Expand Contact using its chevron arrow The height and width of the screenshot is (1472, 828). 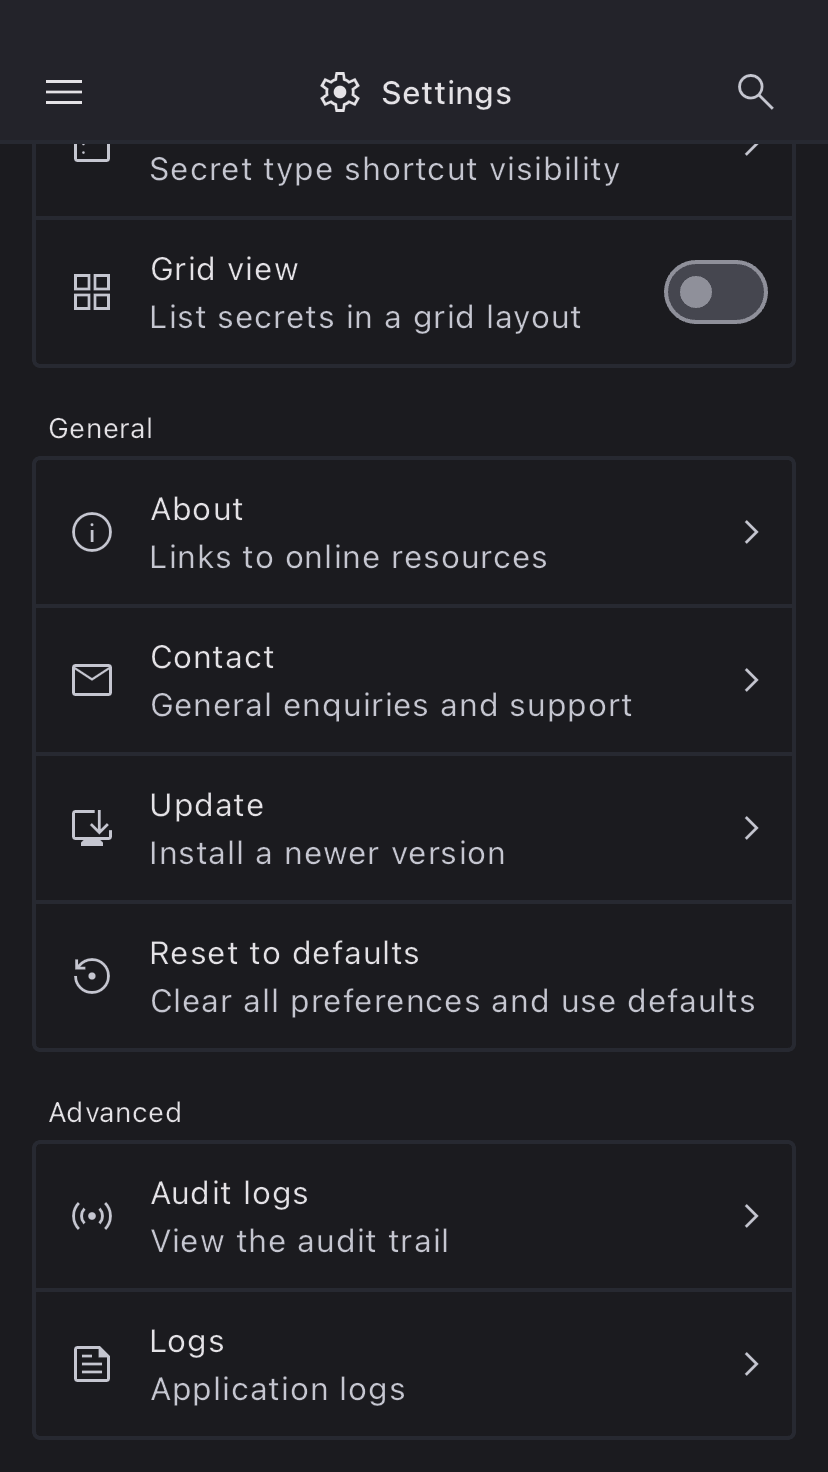(752, 680)
